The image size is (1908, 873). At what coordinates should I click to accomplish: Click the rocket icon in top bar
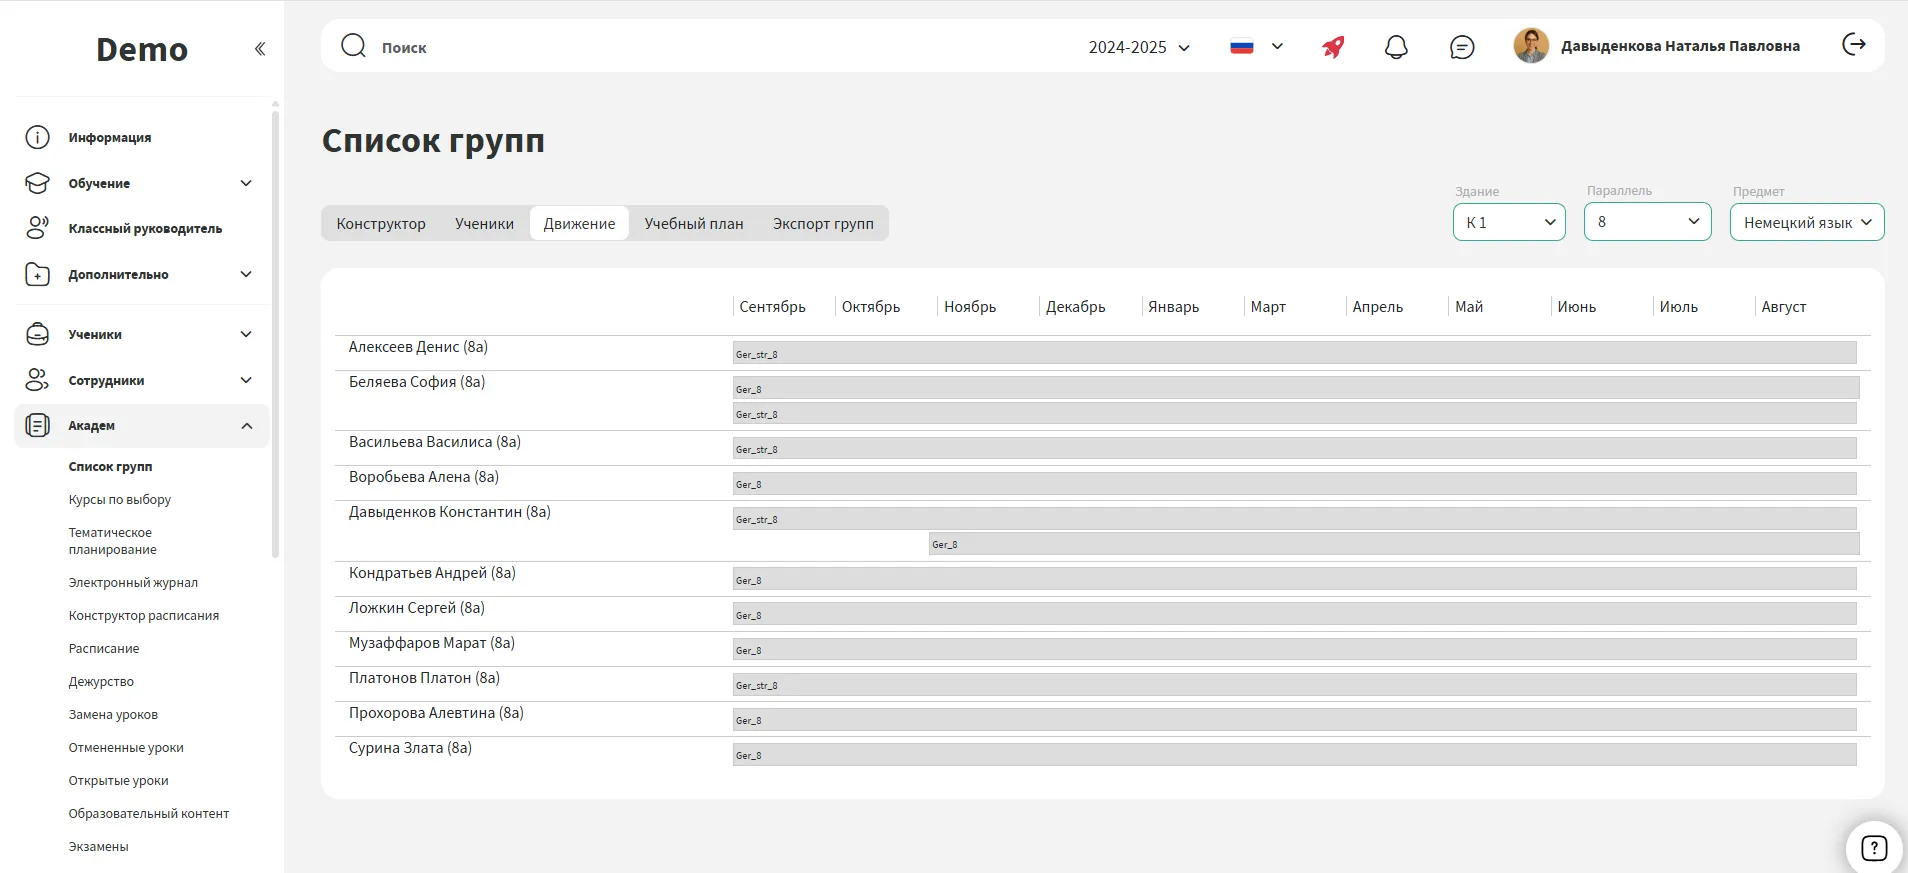(x=1333, y=47)
